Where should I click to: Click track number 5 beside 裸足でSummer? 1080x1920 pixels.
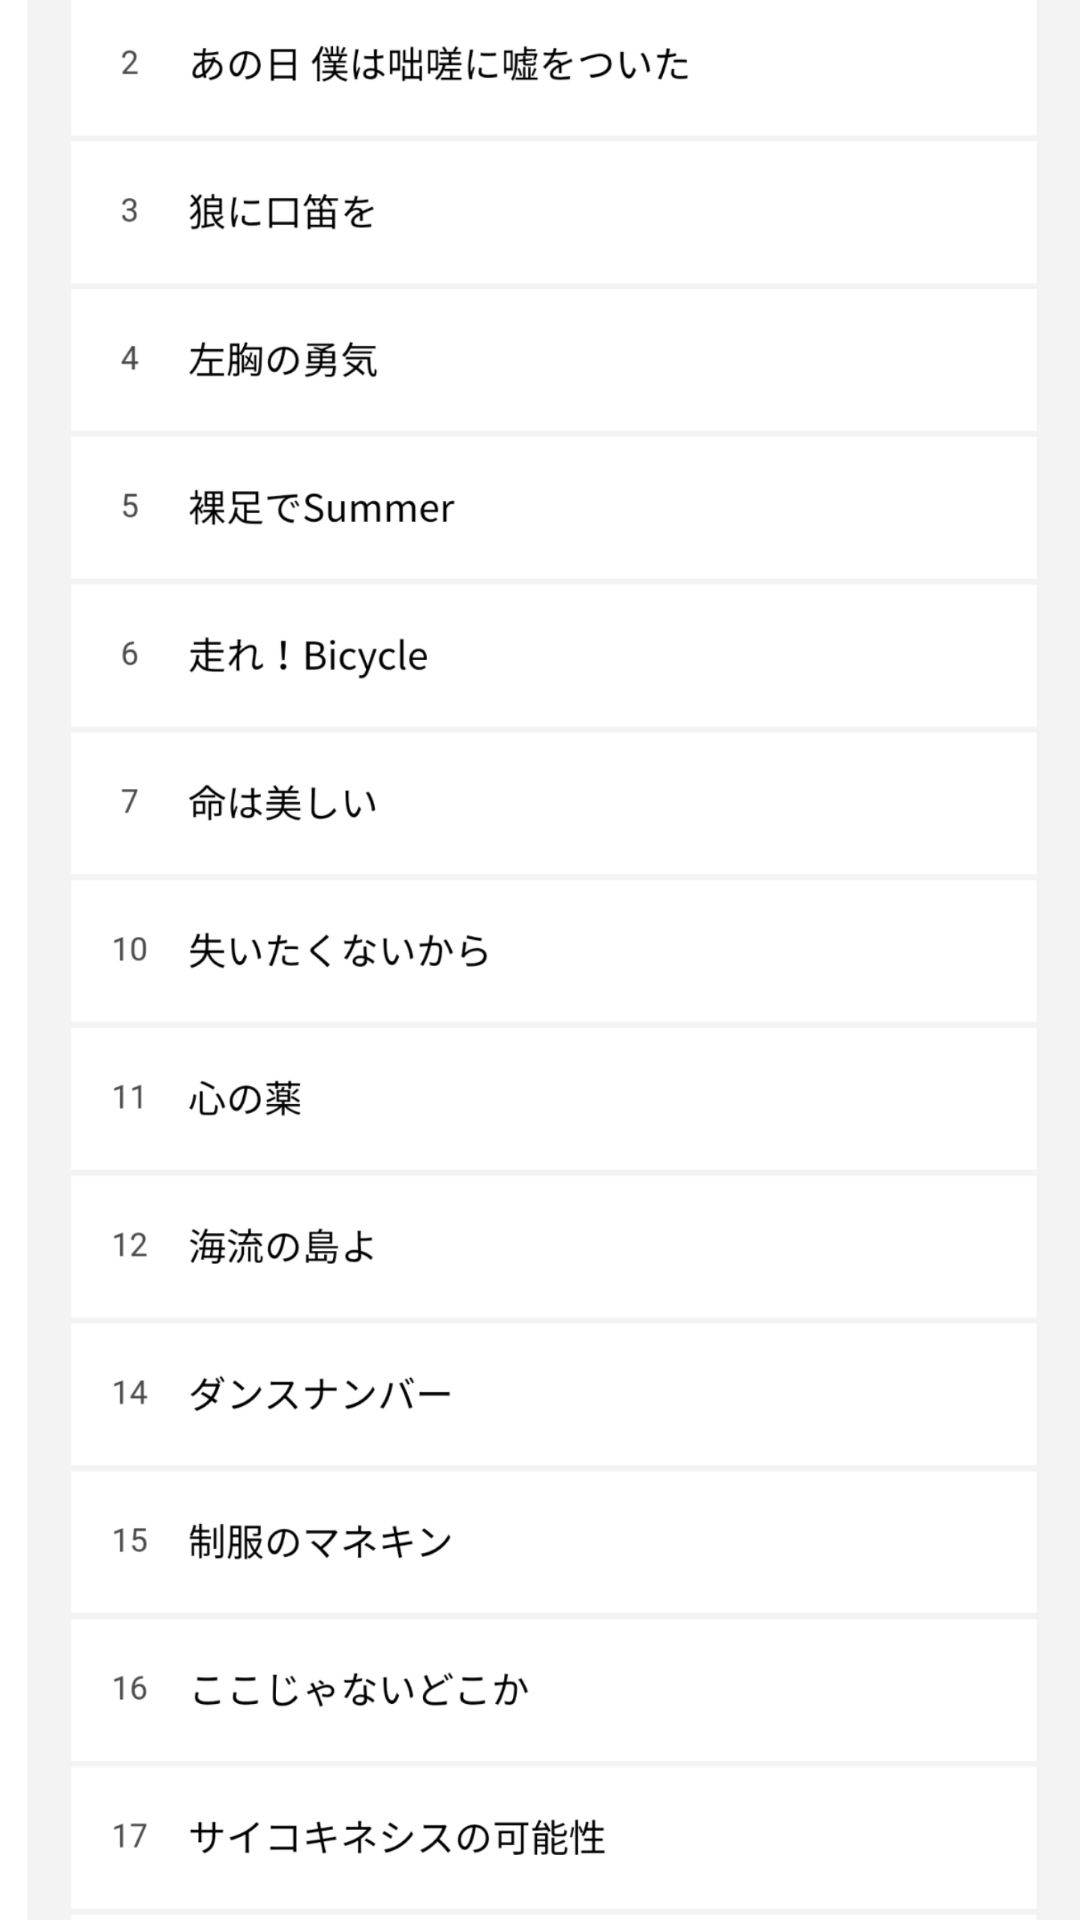129,507
